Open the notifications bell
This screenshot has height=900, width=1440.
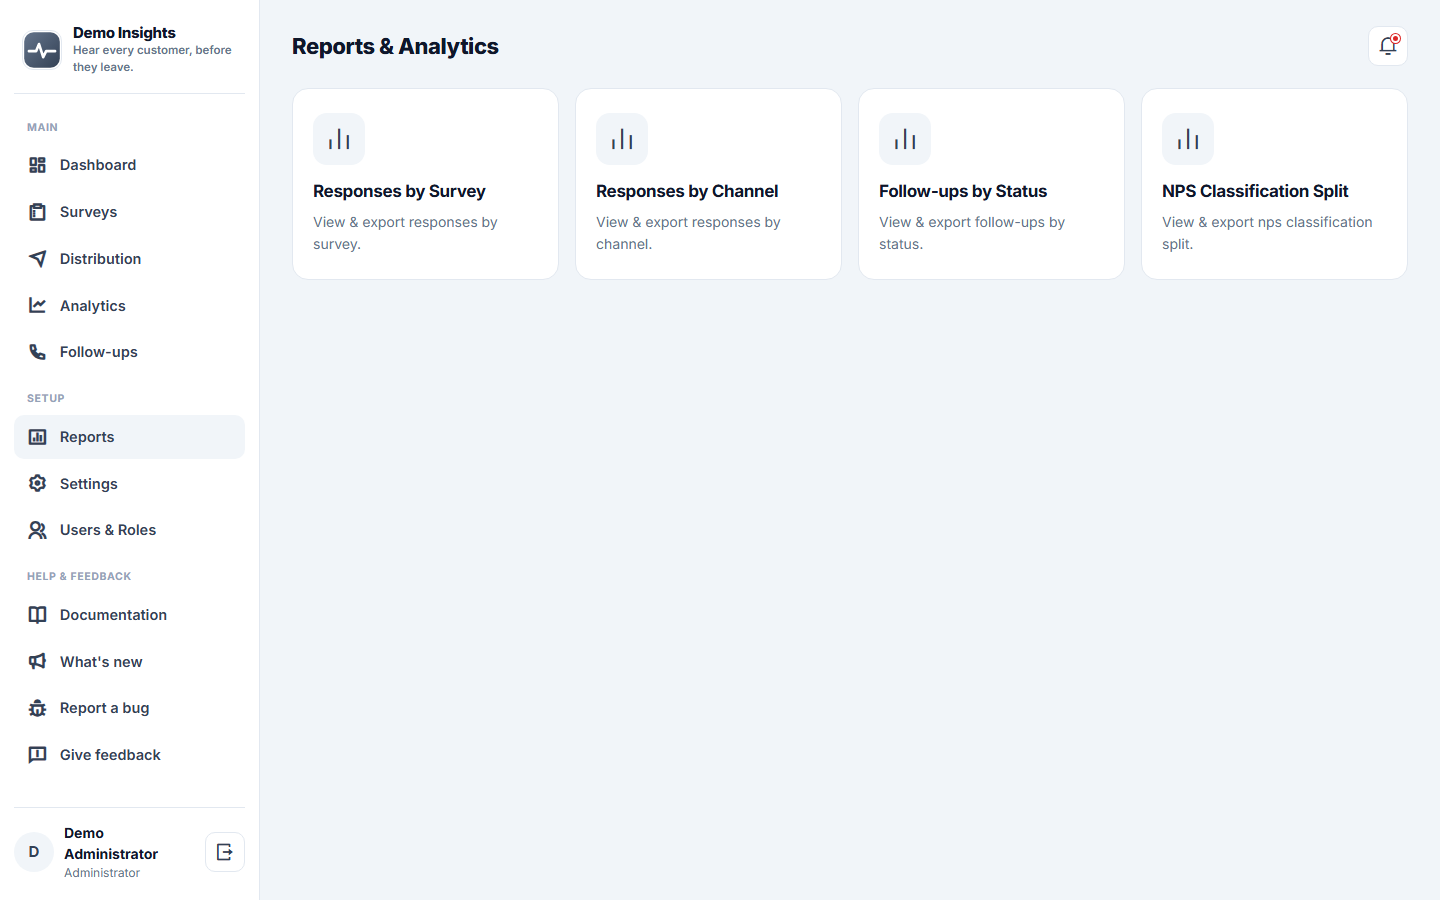(x=1388, y=46)
